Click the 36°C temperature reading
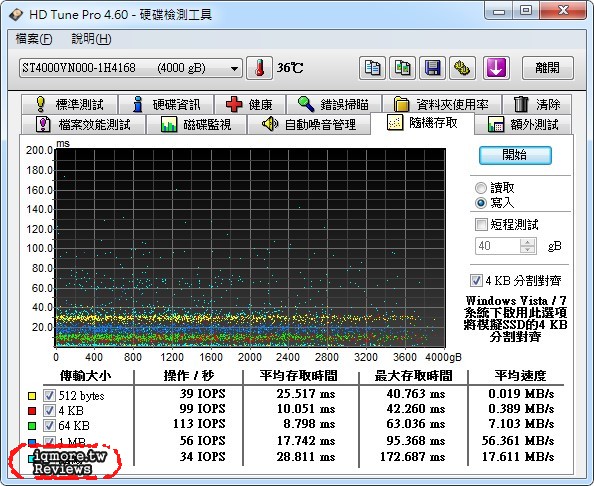The image size is (594, 486). (x=290, y=68)
